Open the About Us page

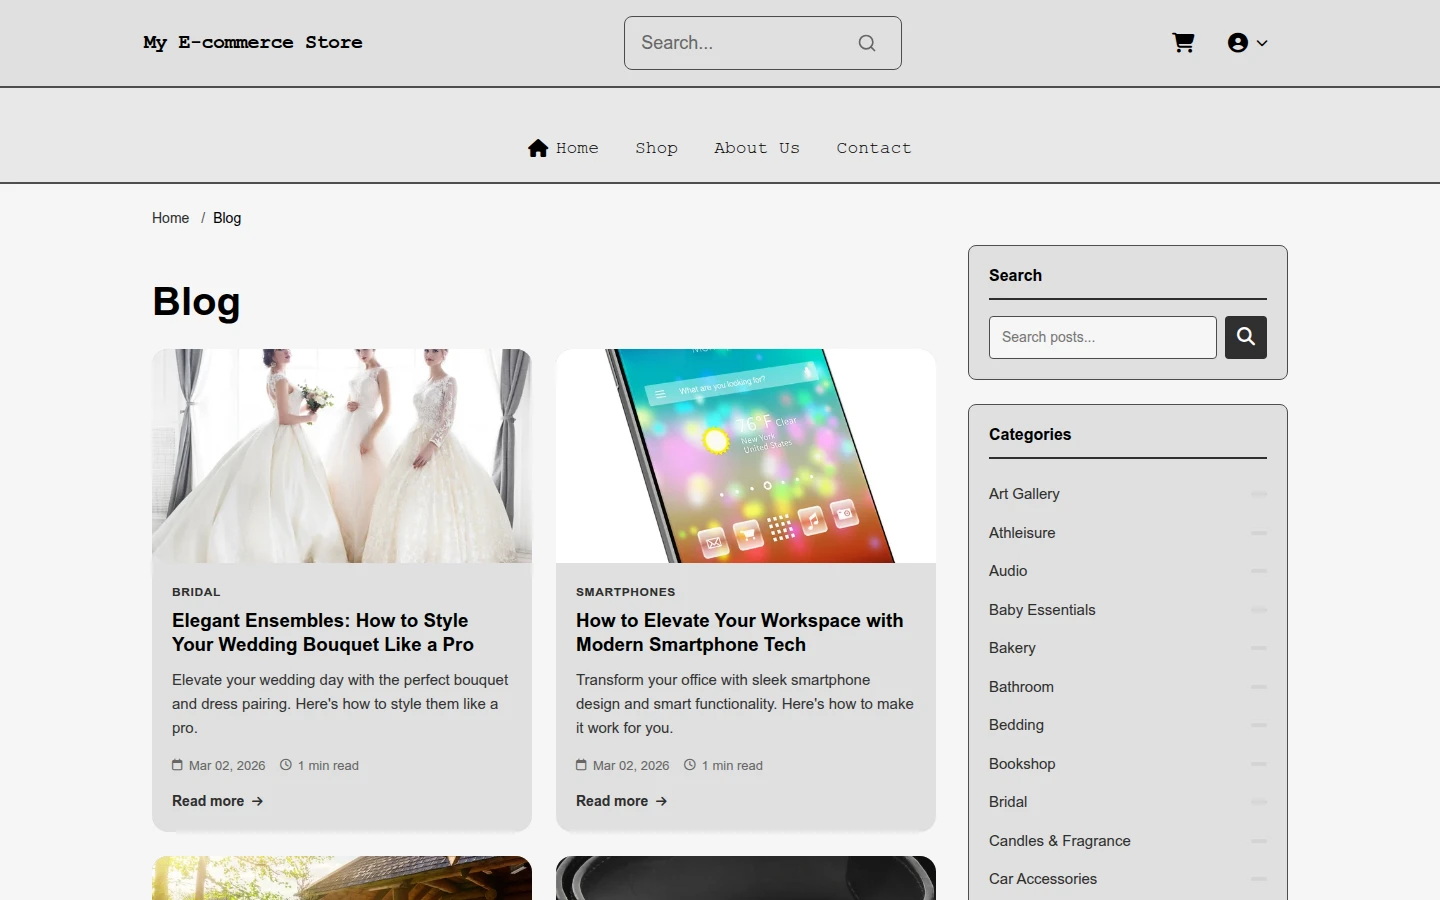[x=757, y=148]
